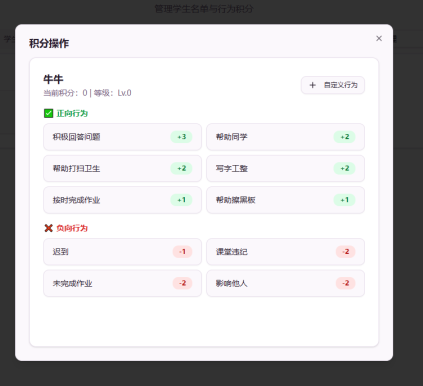This screenshot has height=386, width=423.
Task: Open the 自定义行为 button
Action: click(x=333, y=85)
